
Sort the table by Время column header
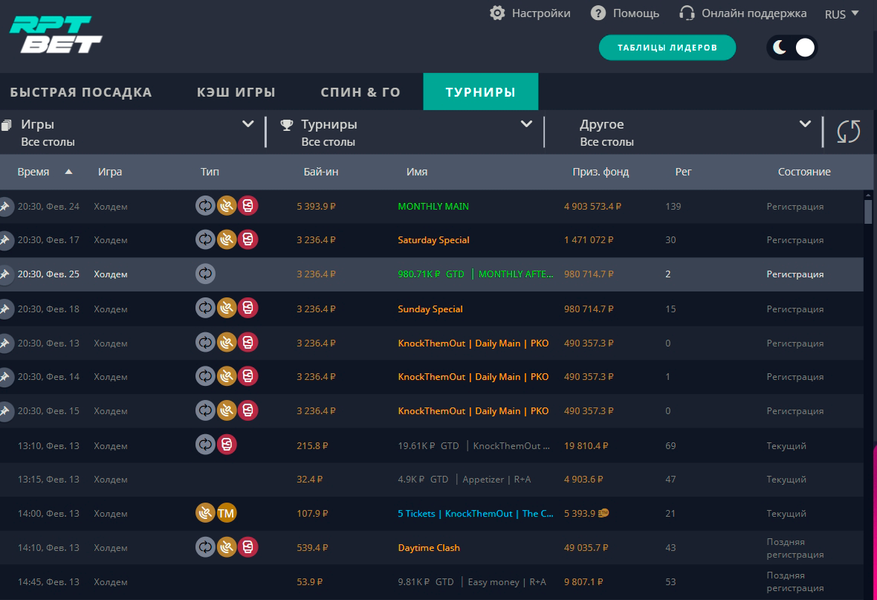33,172
